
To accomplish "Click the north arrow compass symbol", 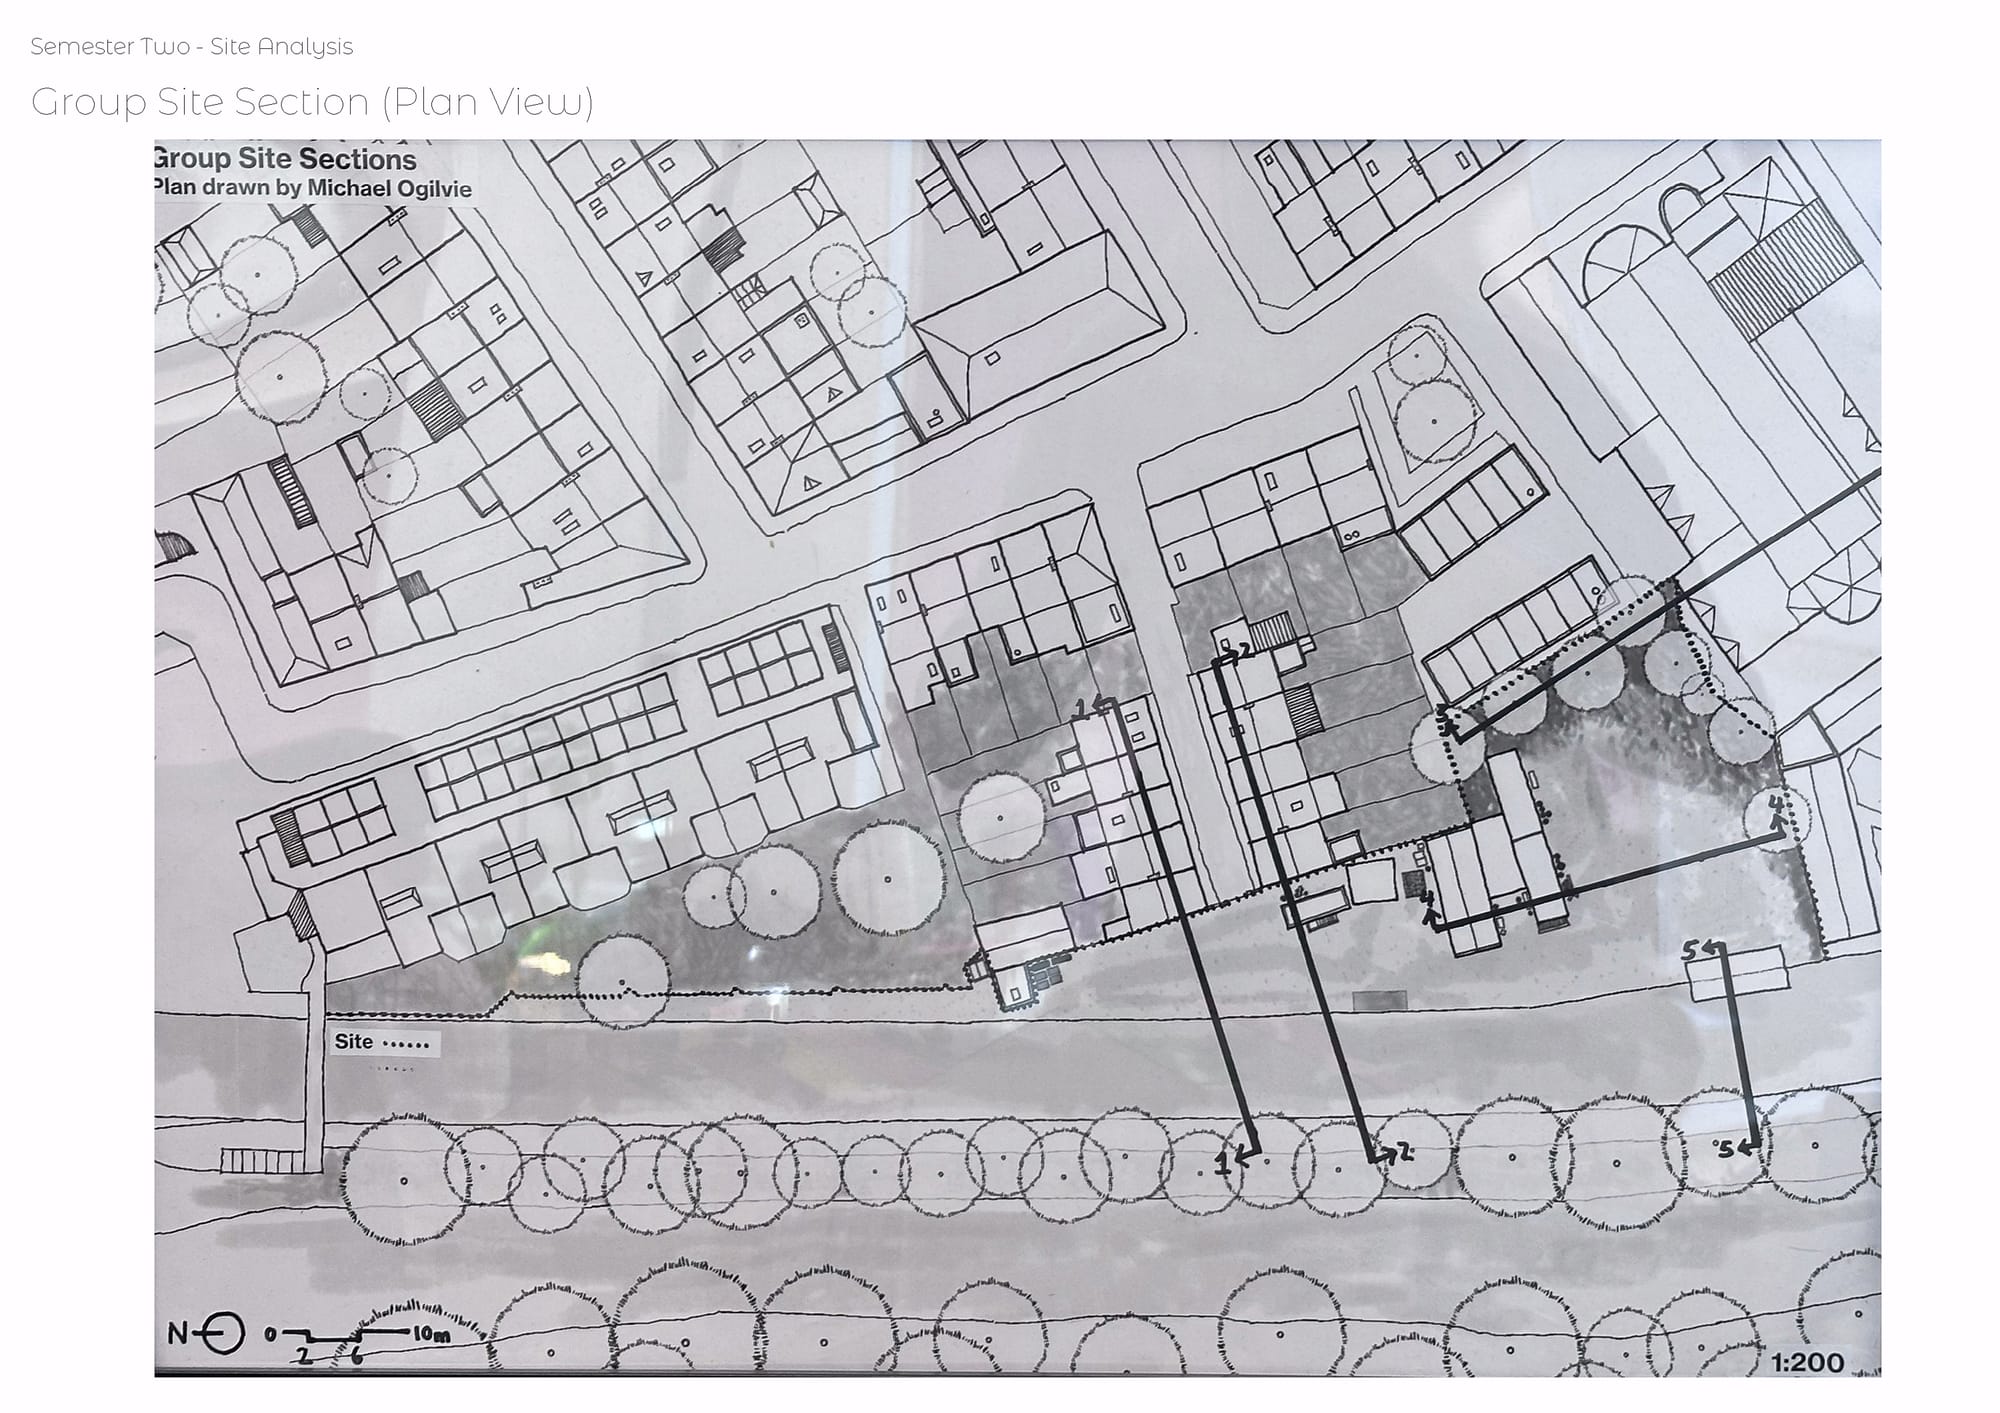I will [224, 1334].
